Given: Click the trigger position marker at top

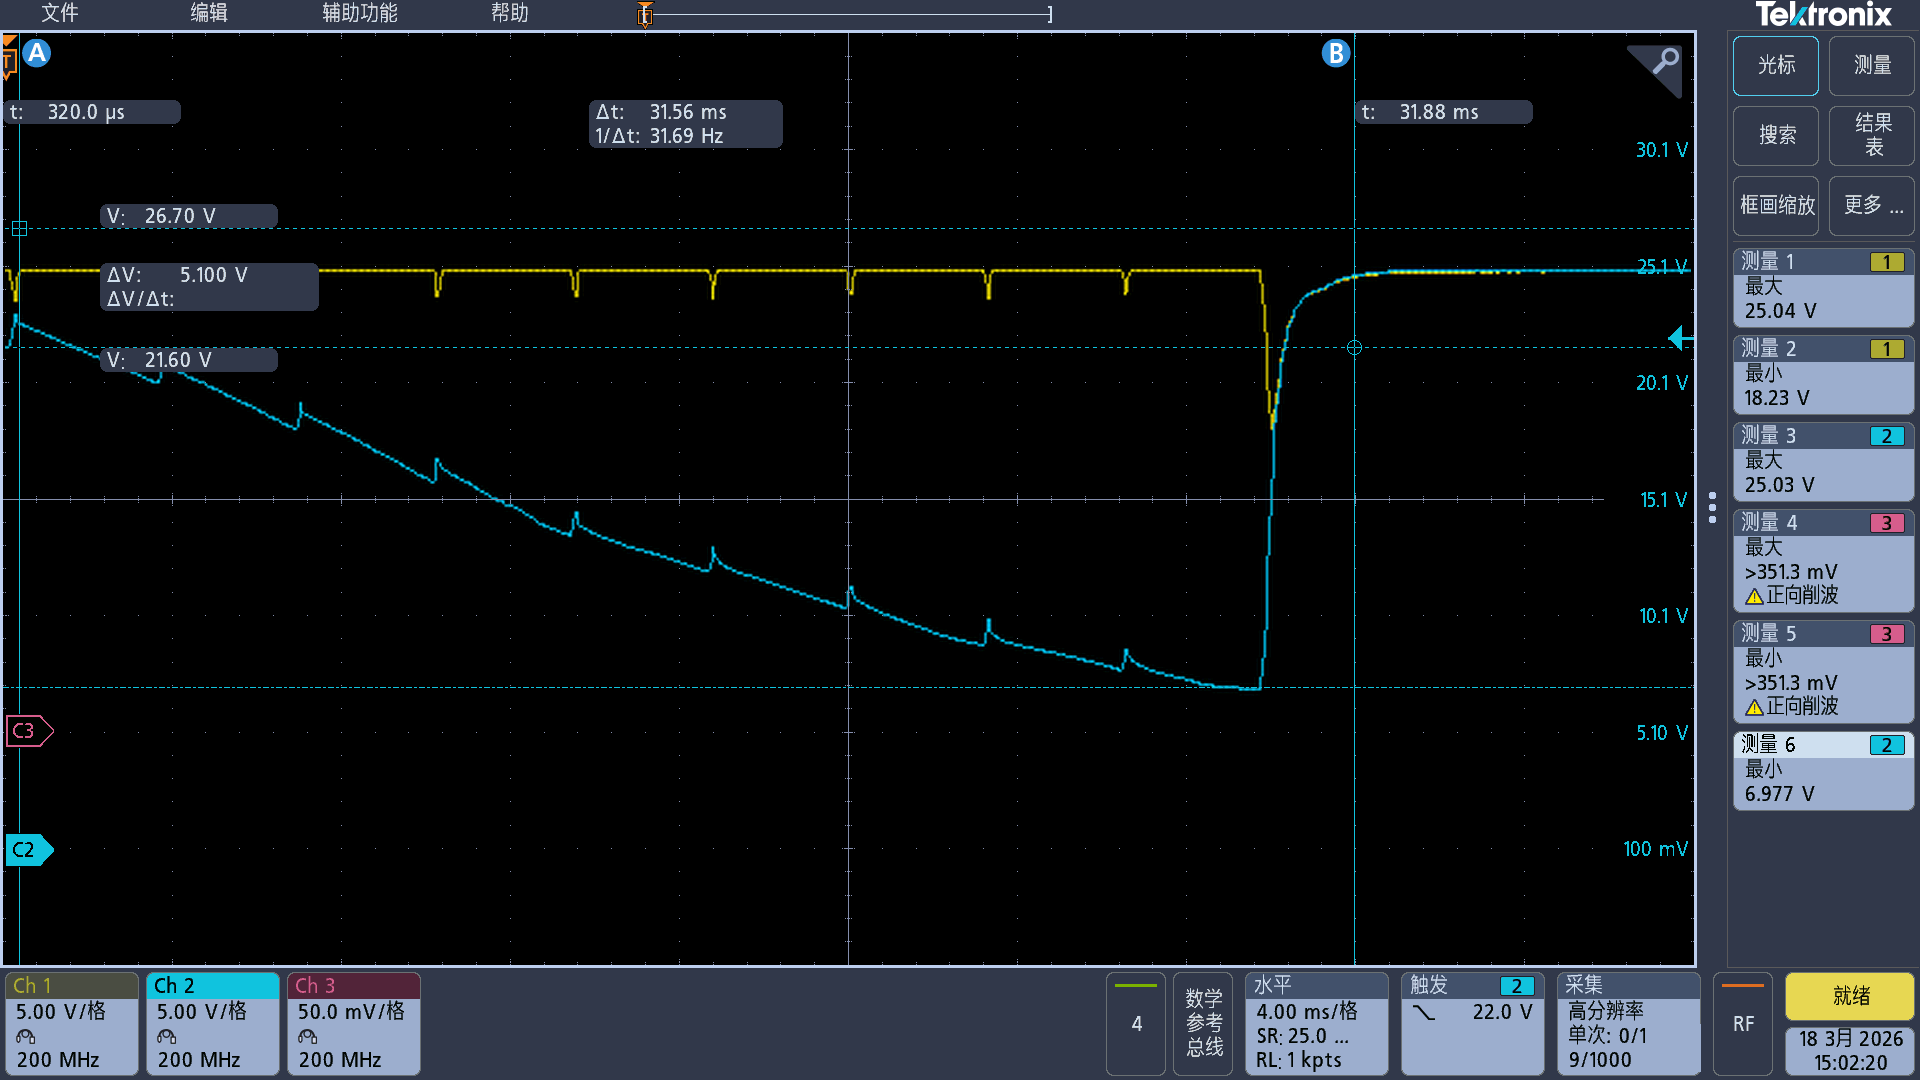Looking at the screenshot, I should 645,14.
